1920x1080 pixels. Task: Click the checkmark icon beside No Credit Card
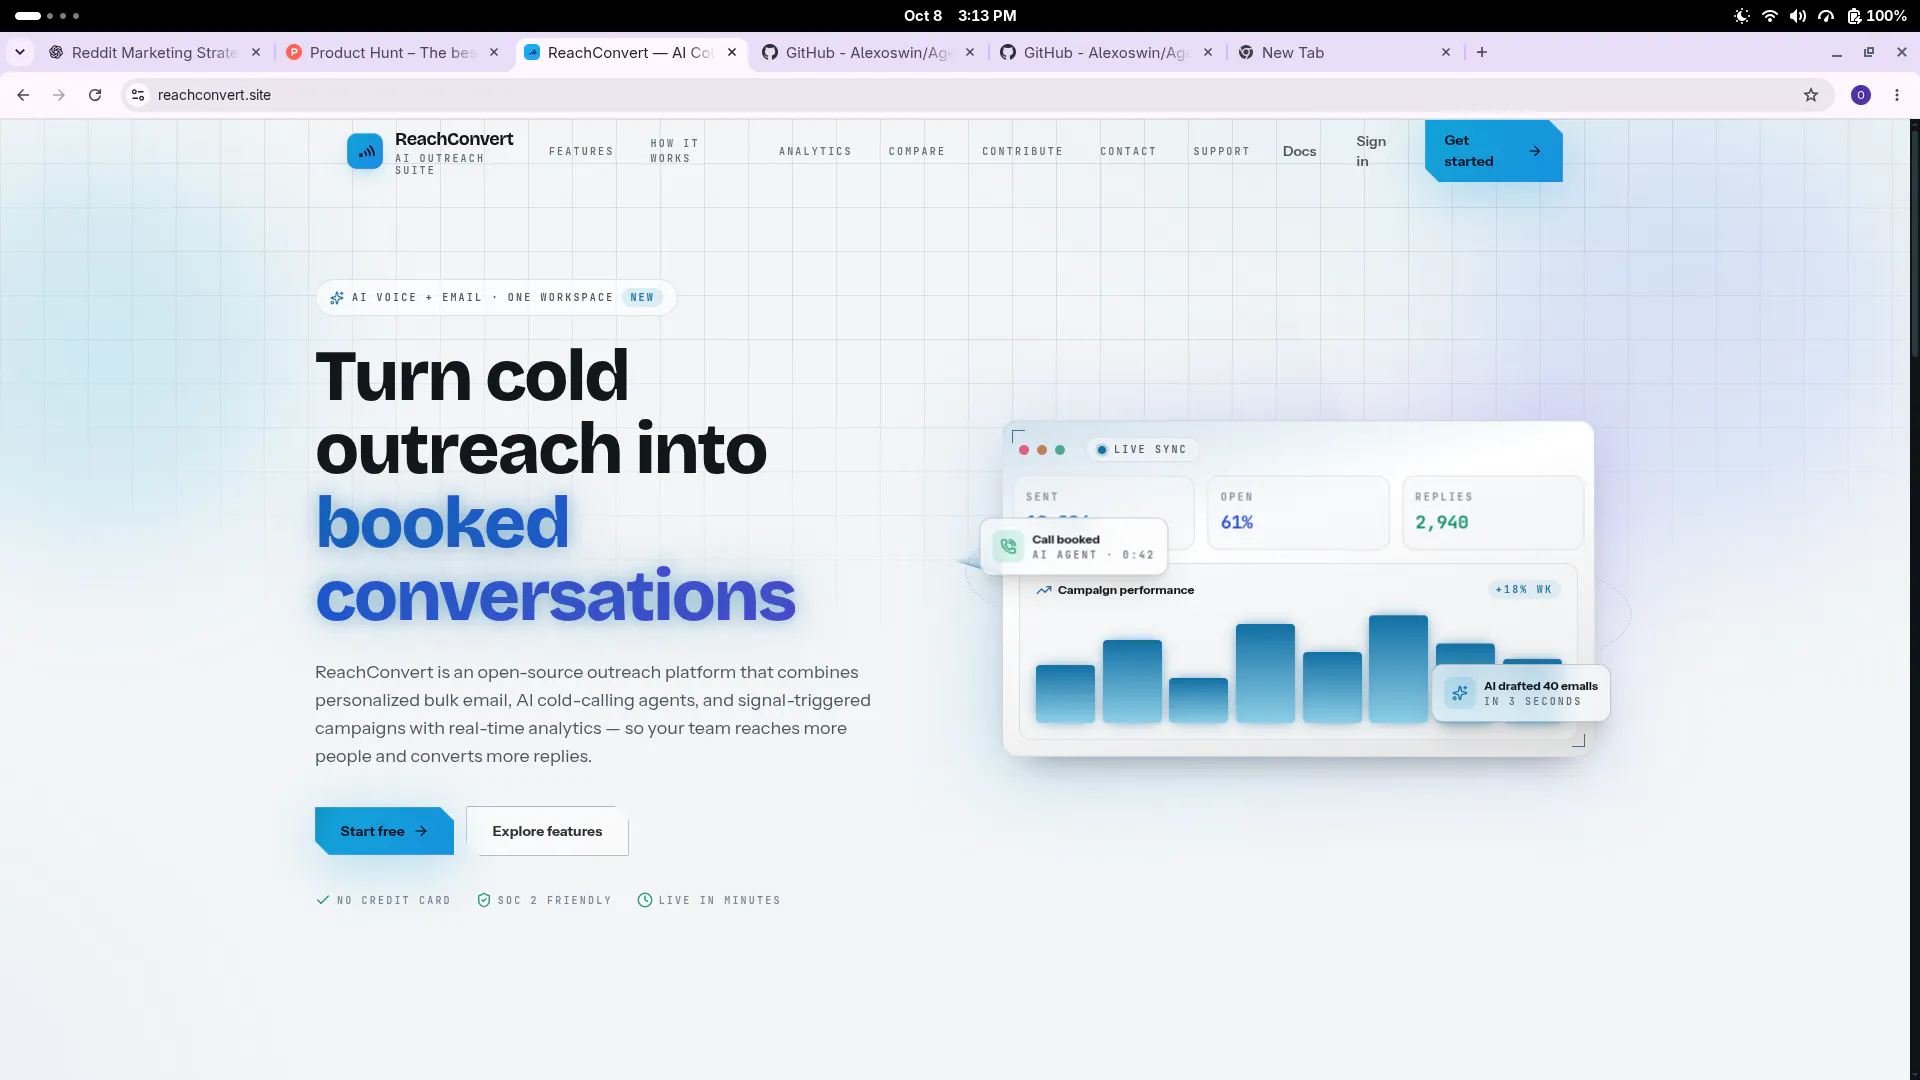click(323, 900)
